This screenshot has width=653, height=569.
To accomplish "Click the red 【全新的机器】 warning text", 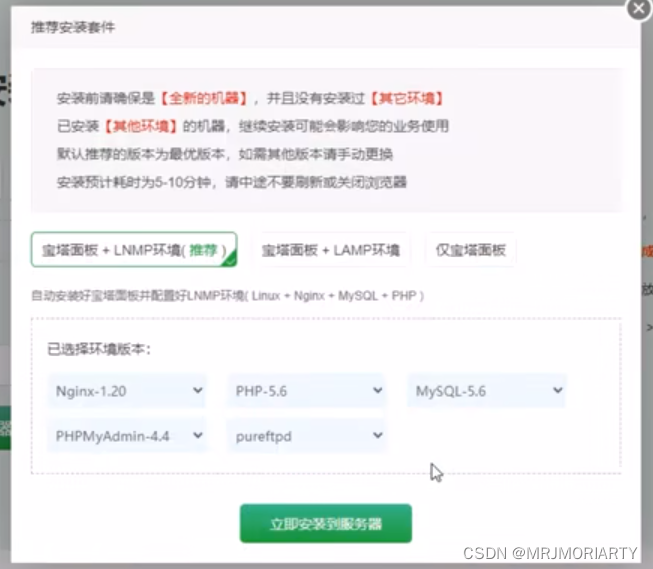I will (204, 98).
